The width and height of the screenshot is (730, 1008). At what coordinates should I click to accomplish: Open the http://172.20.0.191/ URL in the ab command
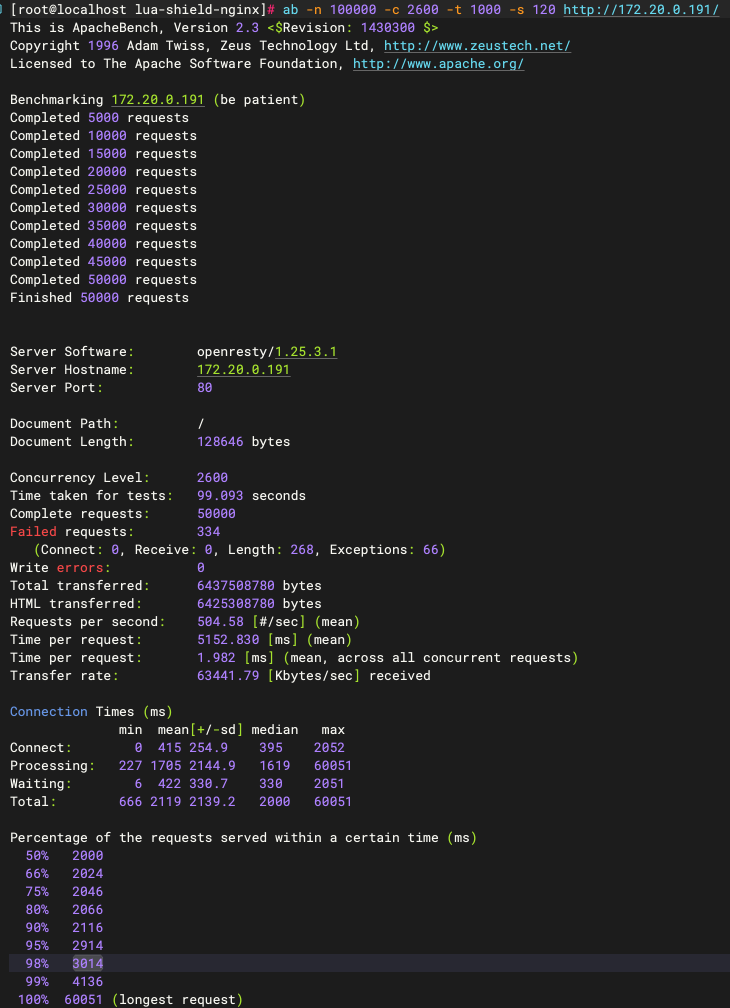coord(641,10)
